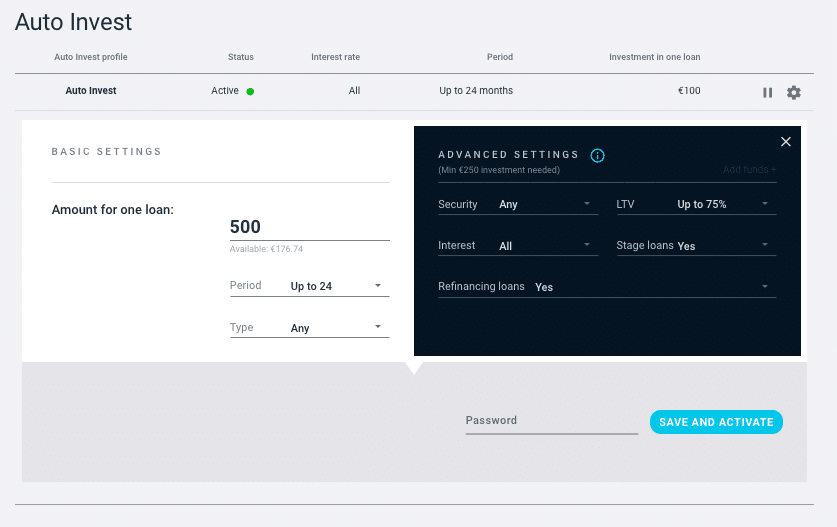This screenshot has height=527, width=837.
Task: Click Save and Activate button
Action: [x=716, y=422]
